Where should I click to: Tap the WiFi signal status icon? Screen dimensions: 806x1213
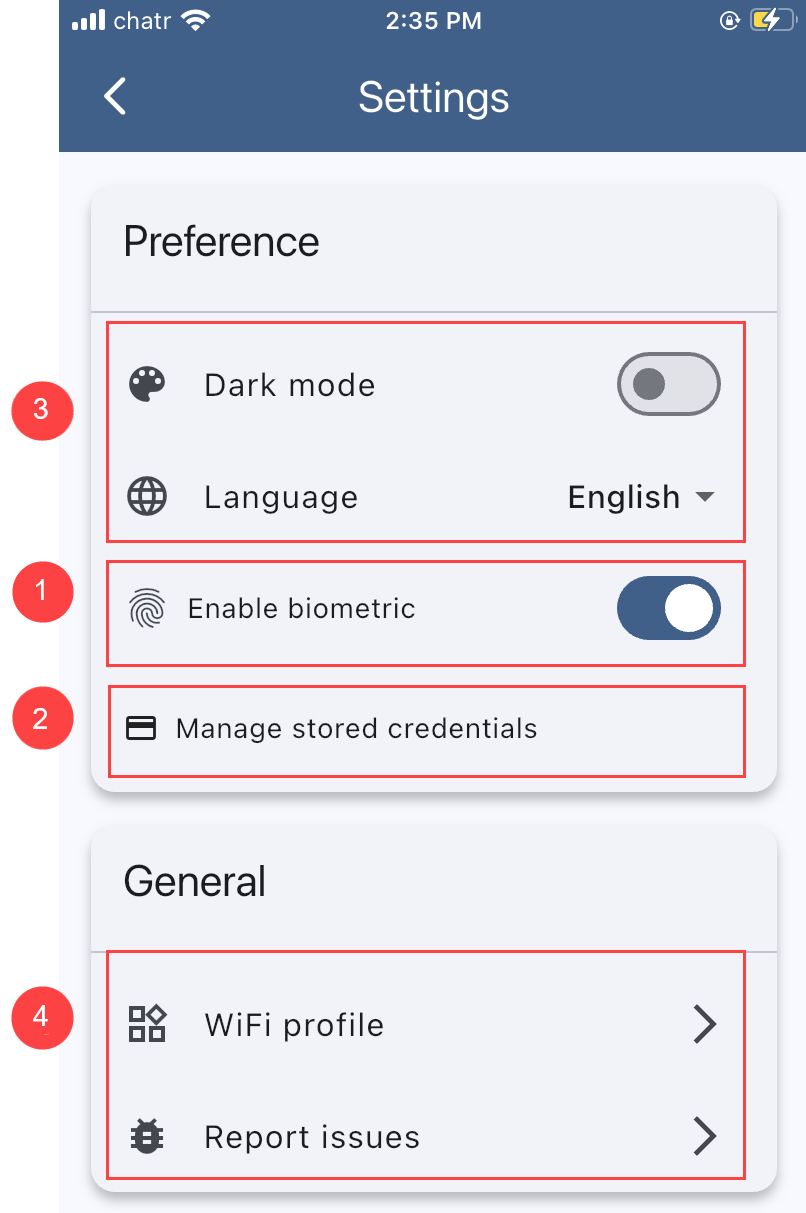(195, 21)
